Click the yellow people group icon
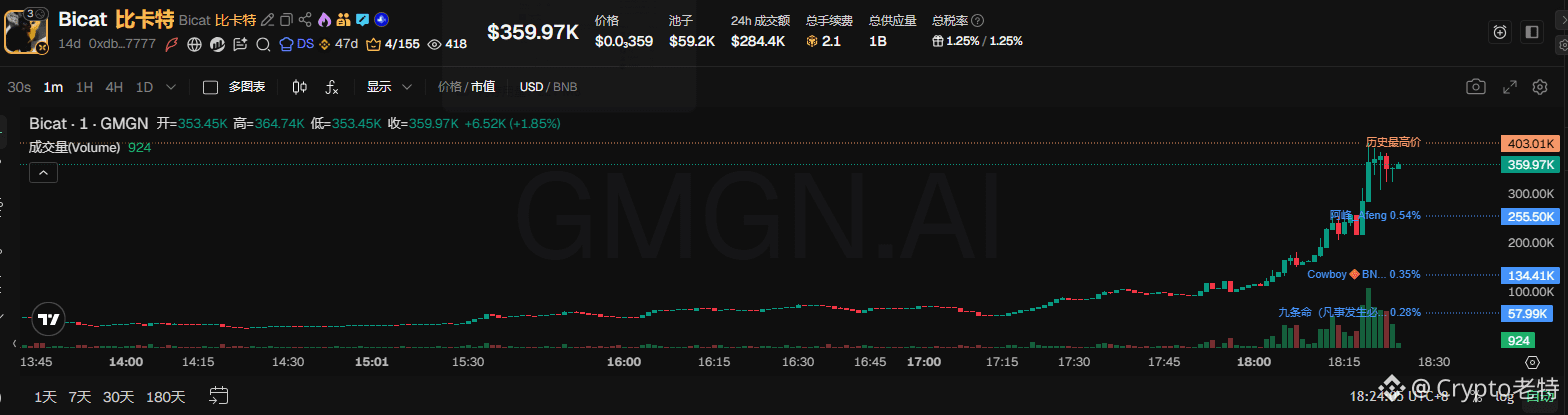The width and height of the screenshot is (1568, 415). pos(343,20)
